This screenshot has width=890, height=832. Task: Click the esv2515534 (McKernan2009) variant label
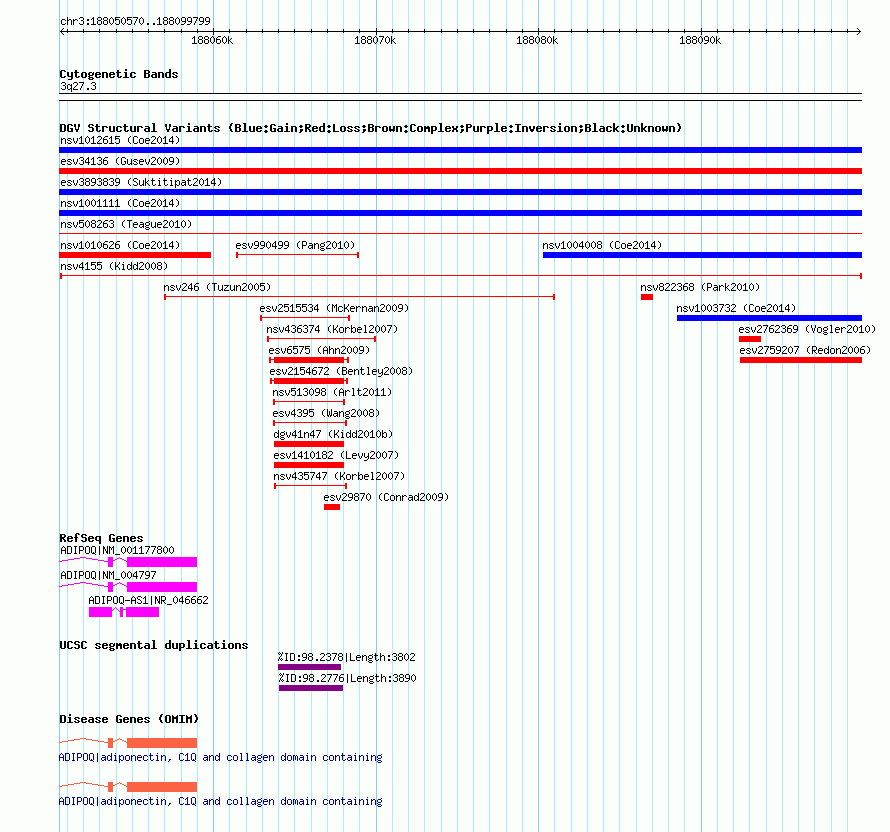tap(334, 308)
